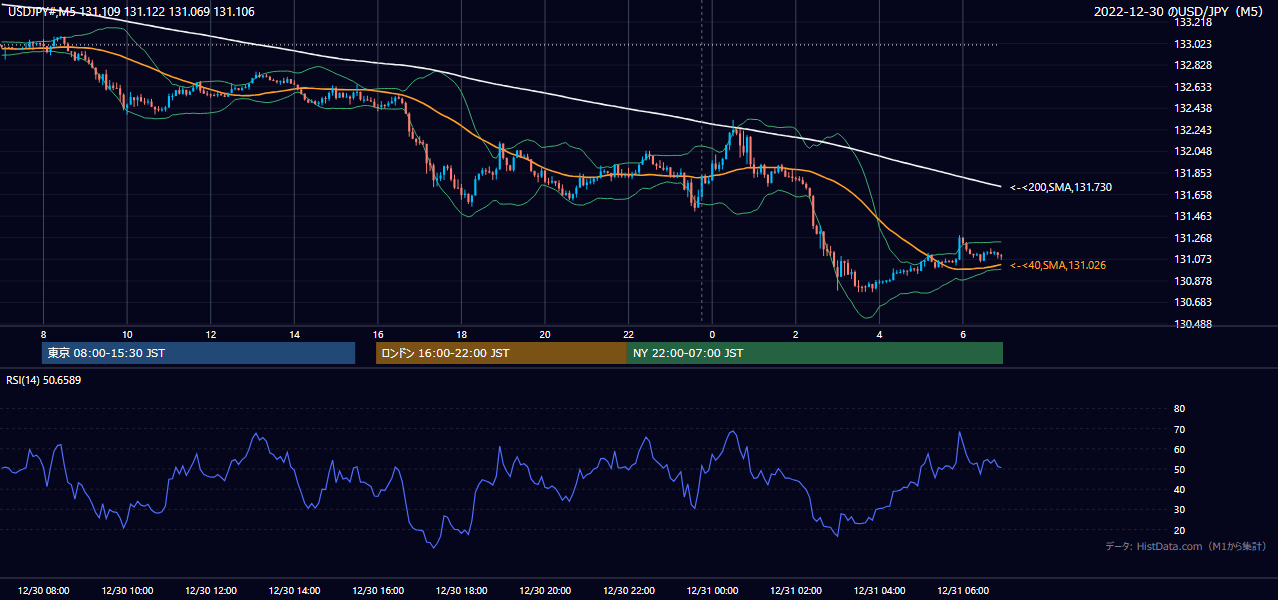Click hour label 0 under the price chart

pos(712,334)
